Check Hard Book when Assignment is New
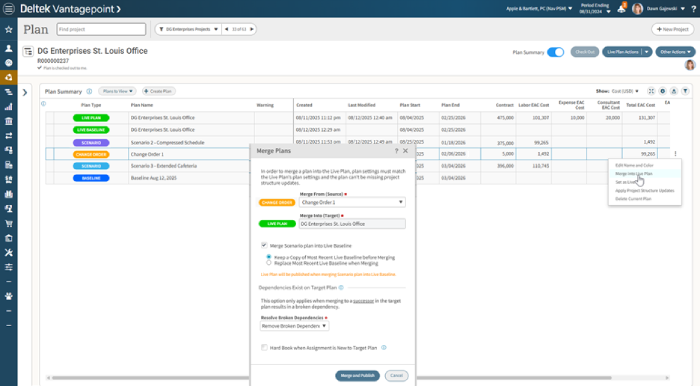The width and height of the screenshot is (700, 386). click(x=264, y=348)
